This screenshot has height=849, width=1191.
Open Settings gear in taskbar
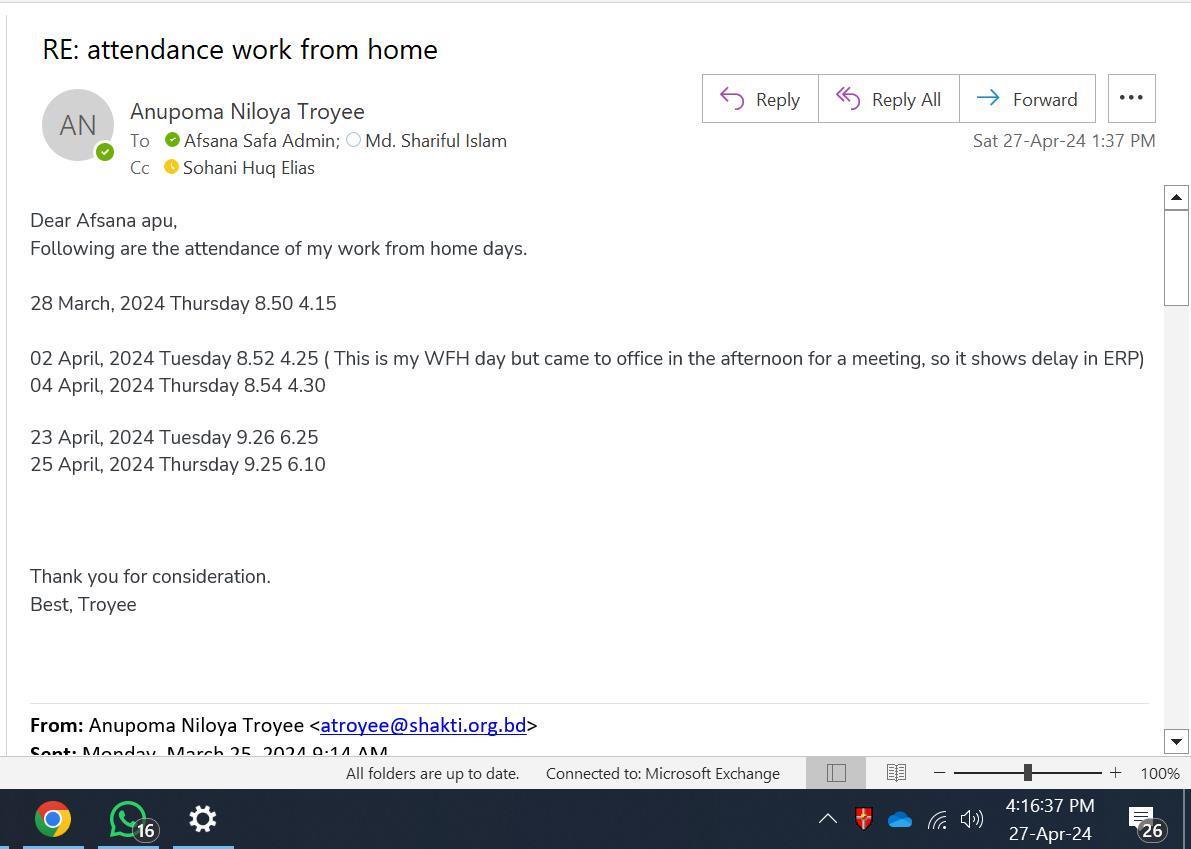(203, 819)
